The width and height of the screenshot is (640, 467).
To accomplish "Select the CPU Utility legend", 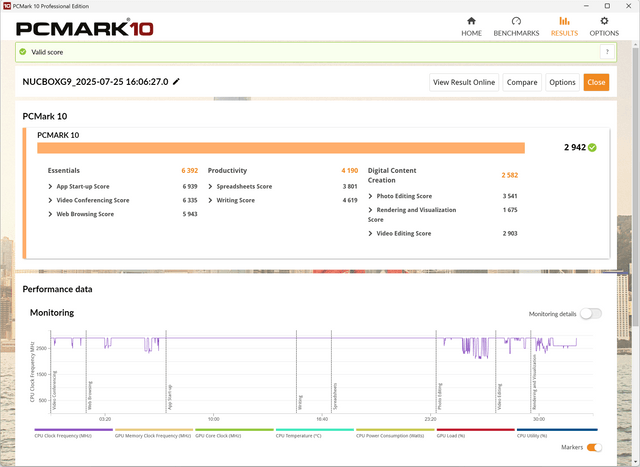I will (557, 433).
